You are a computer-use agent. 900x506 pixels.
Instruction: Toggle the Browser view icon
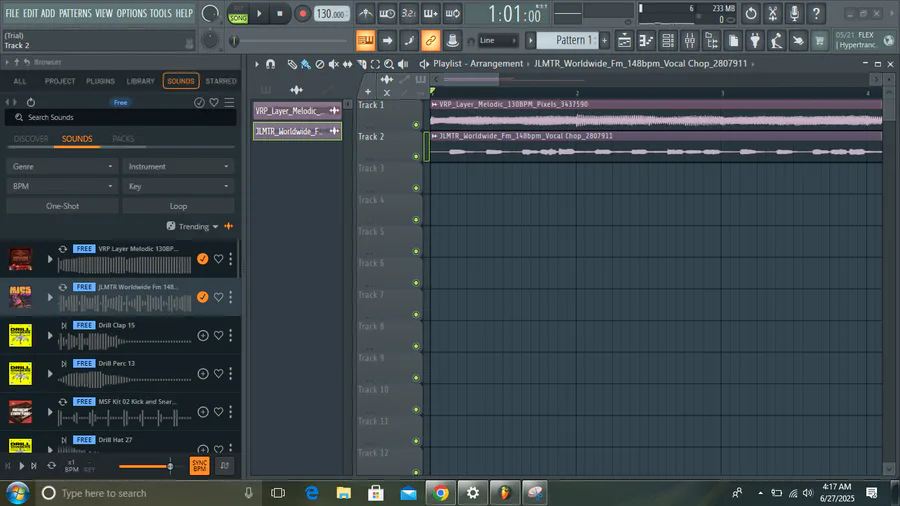(712, 40)
